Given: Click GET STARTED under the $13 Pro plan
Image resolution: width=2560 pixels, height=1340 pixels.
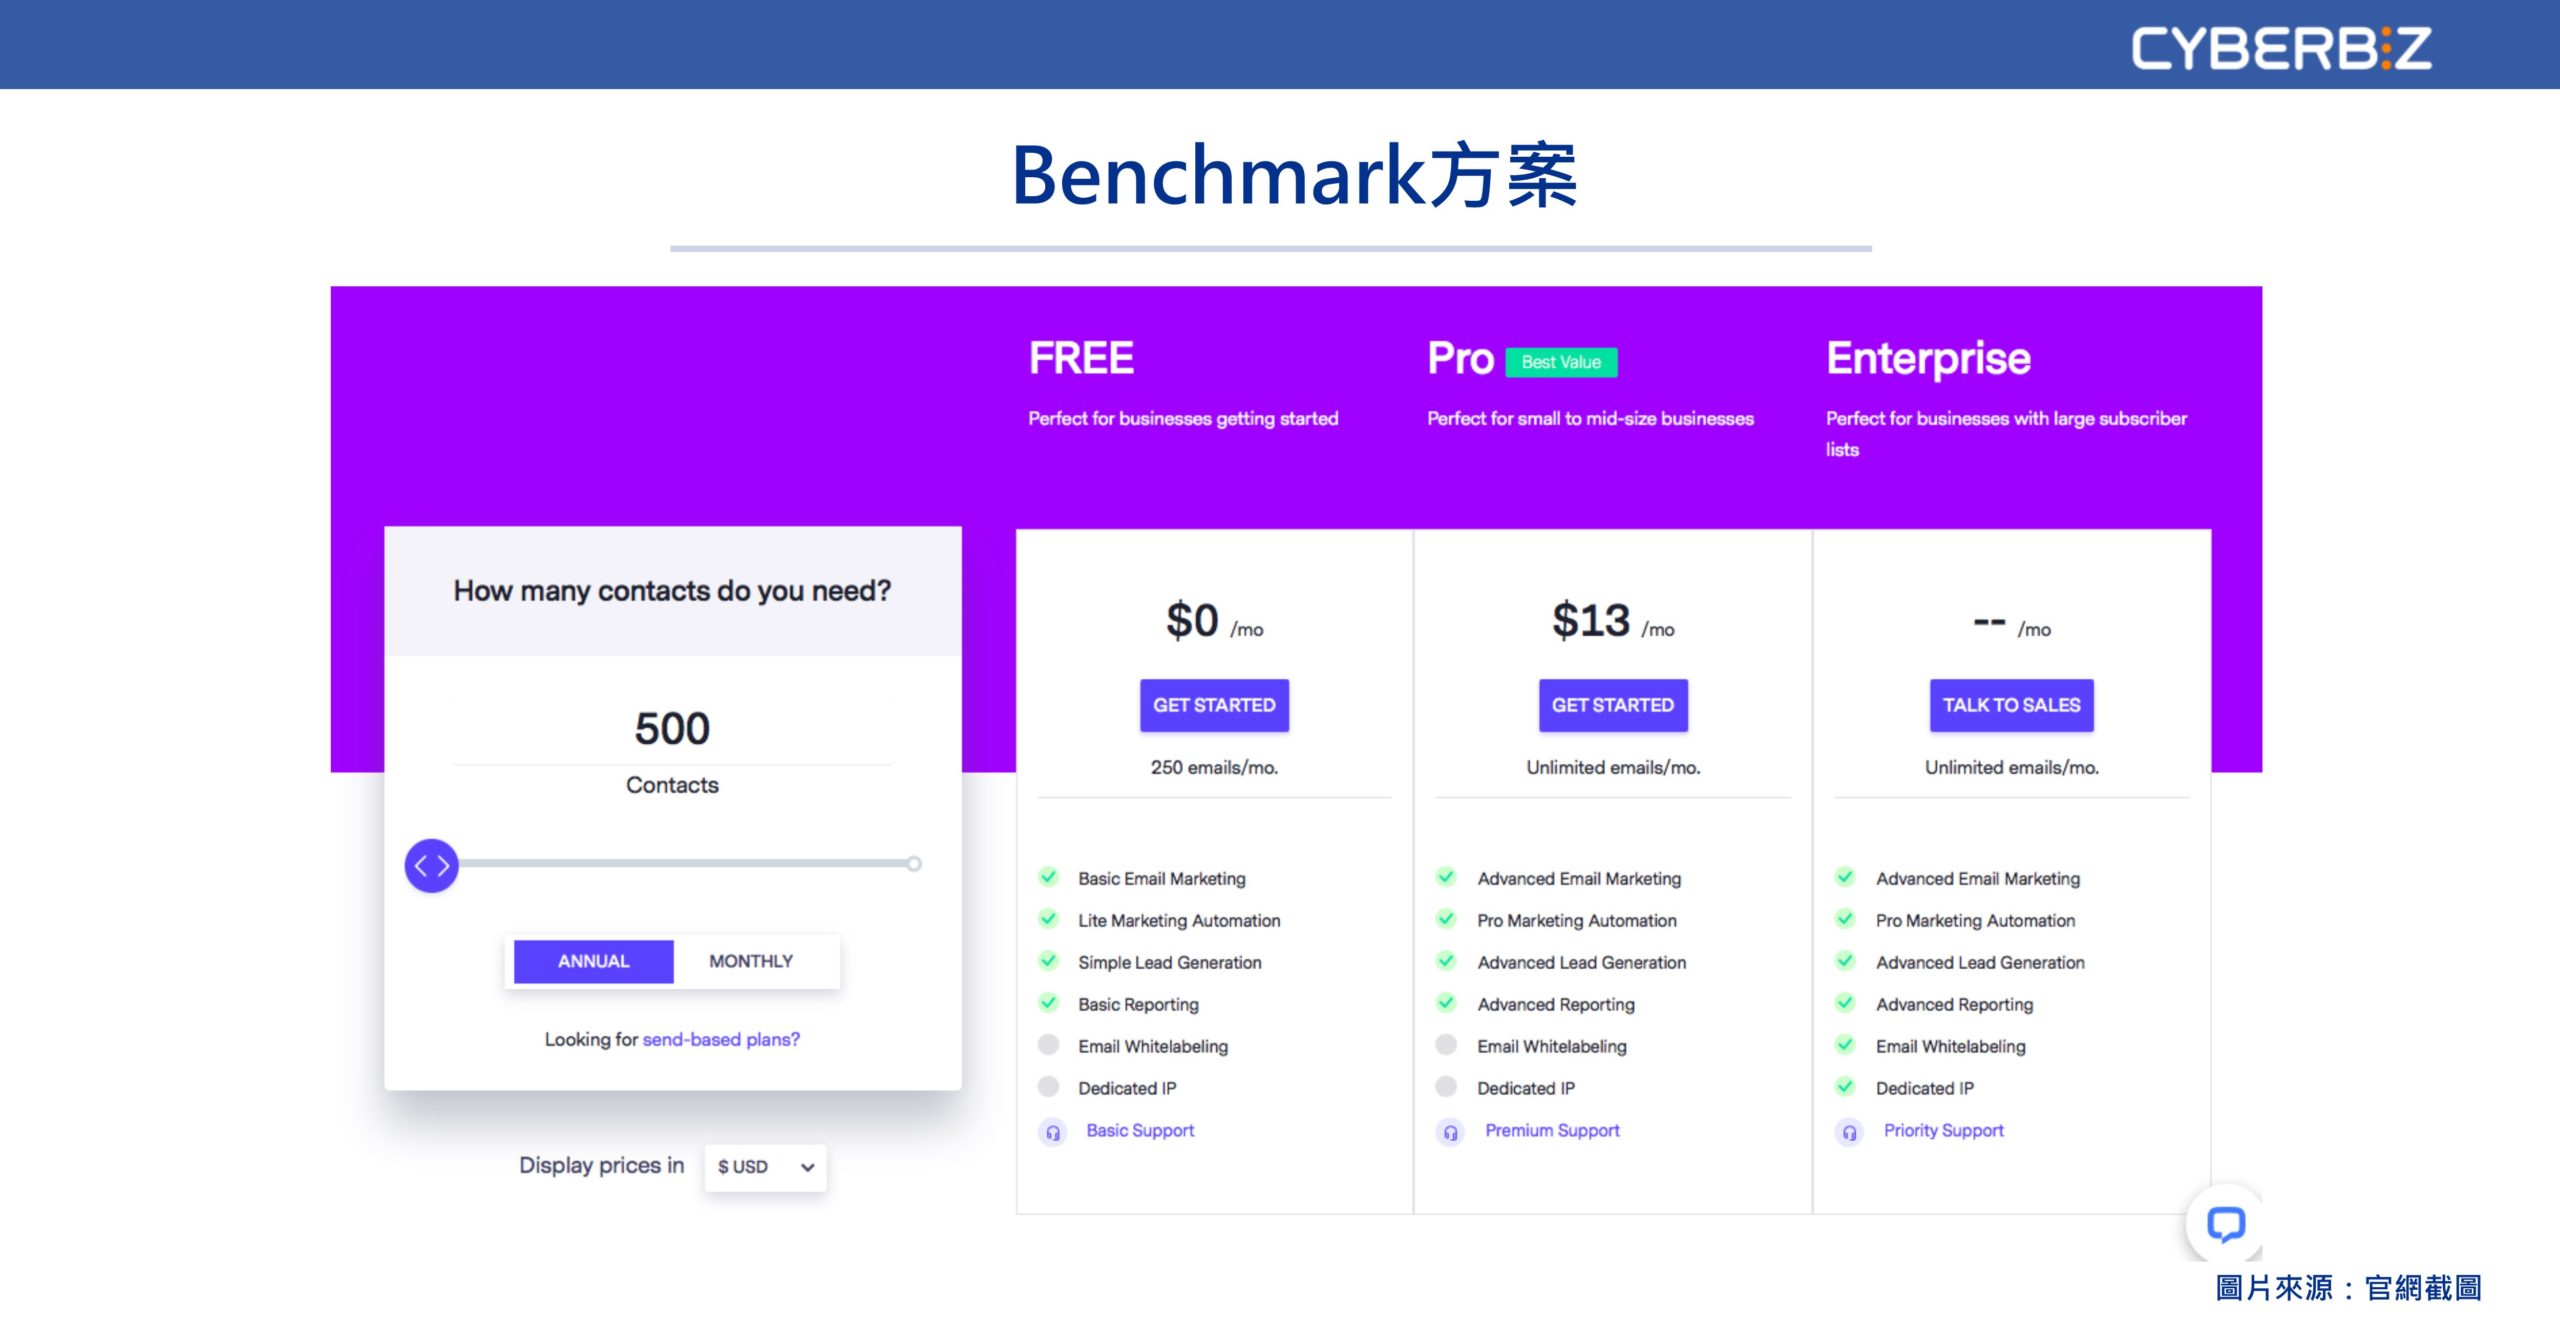Looking at the screenshot, I should [x=1613, y=705].
